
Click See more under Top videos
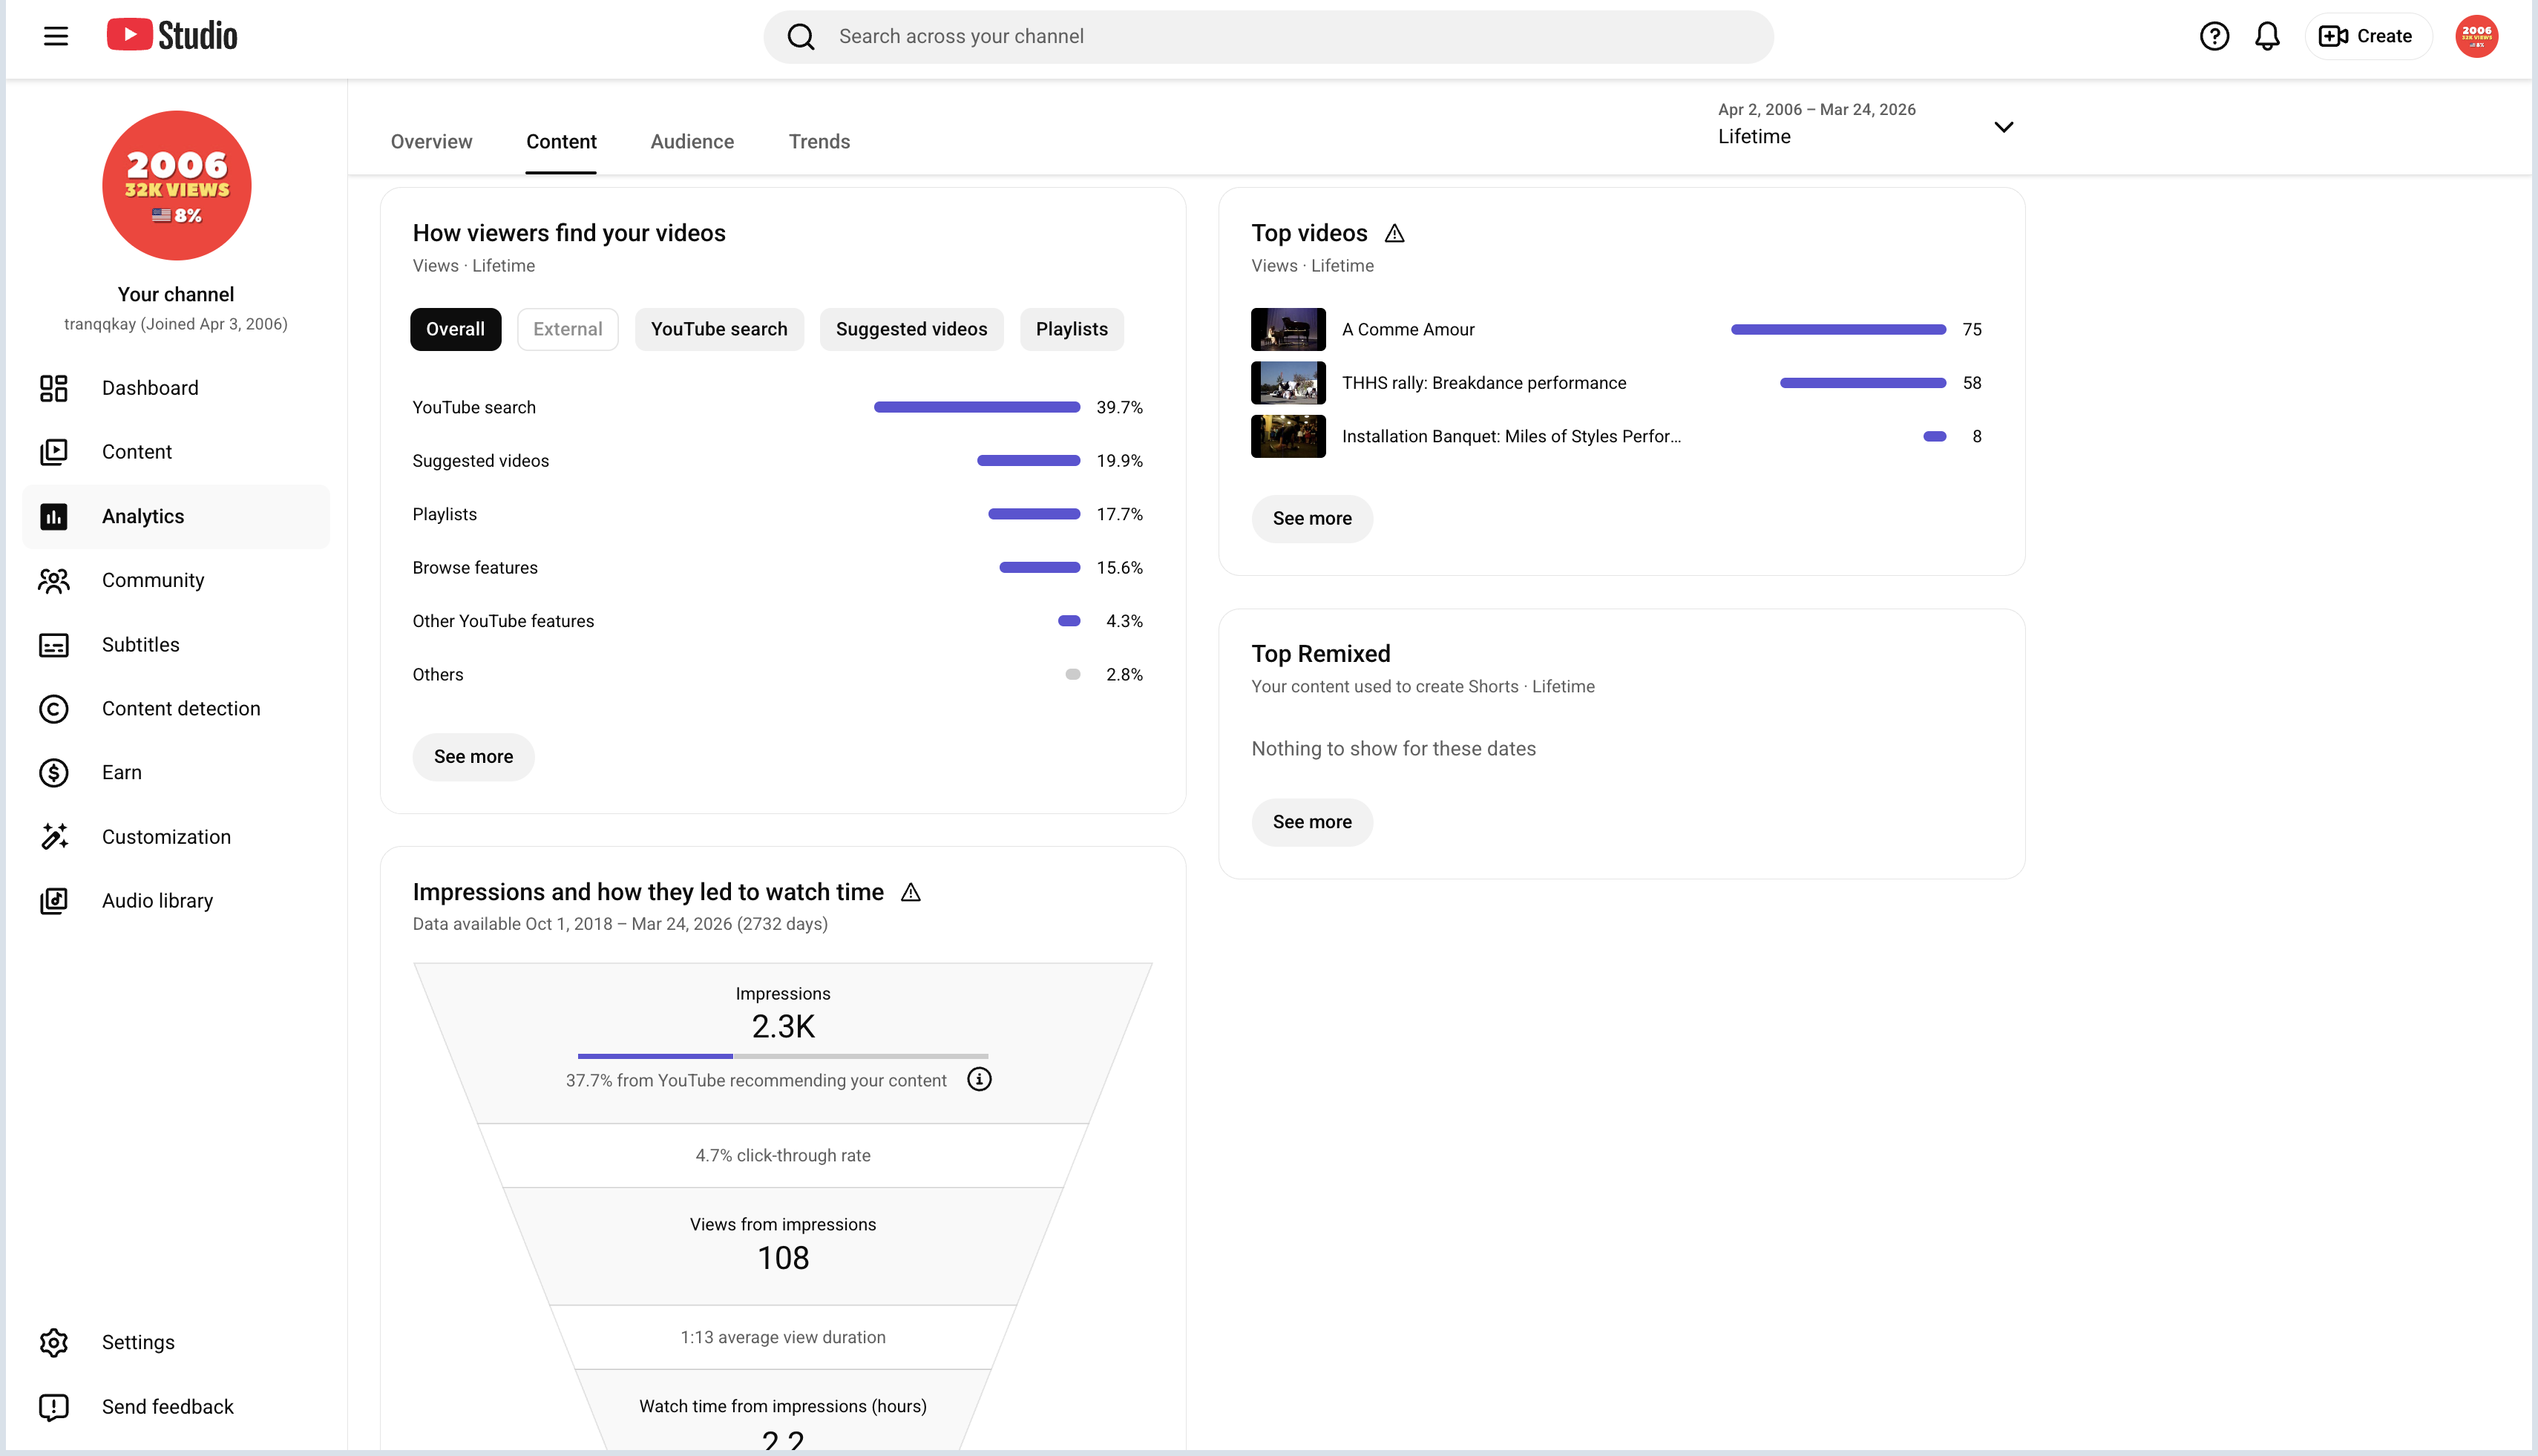[x=1312, y=519]
